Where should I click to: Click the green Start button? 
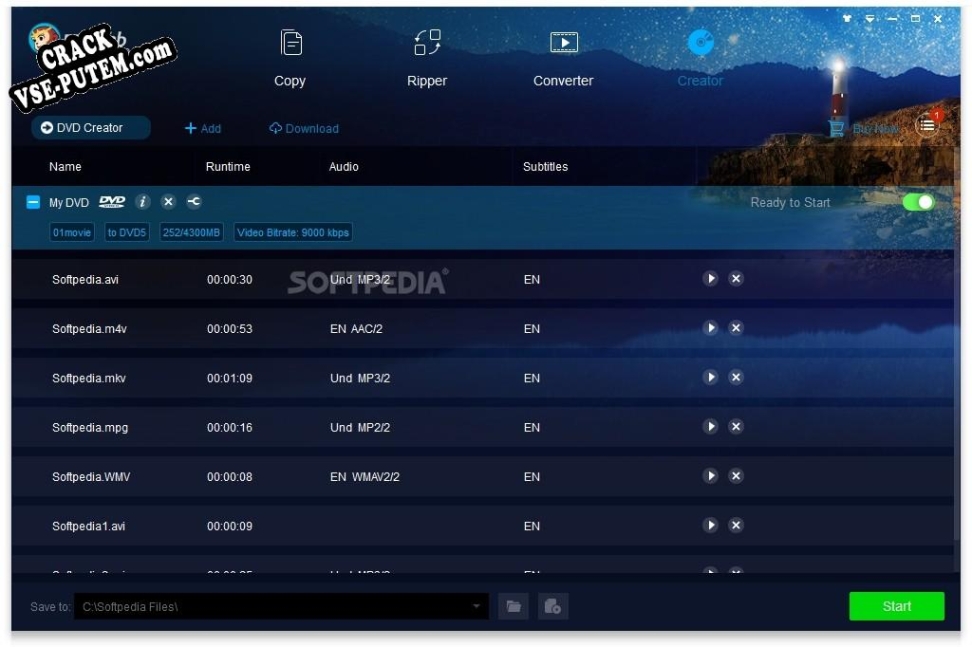tap(897, 606)
